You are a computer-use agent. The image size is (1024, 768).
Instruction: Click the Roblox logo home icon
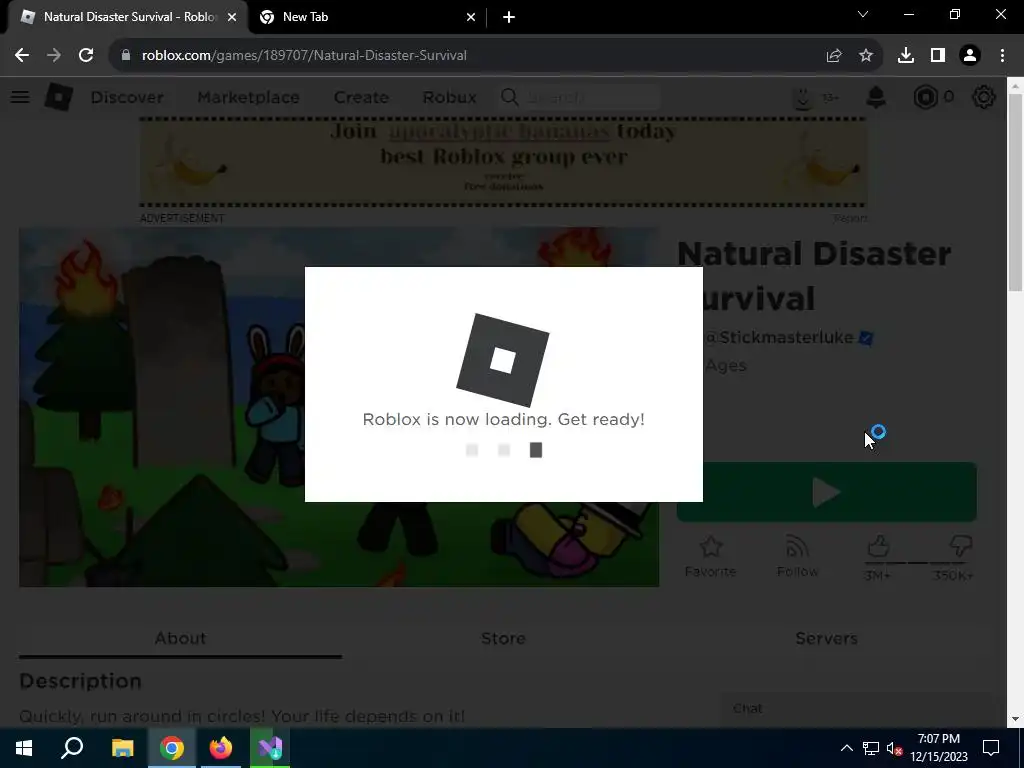(x=59, y=97)
